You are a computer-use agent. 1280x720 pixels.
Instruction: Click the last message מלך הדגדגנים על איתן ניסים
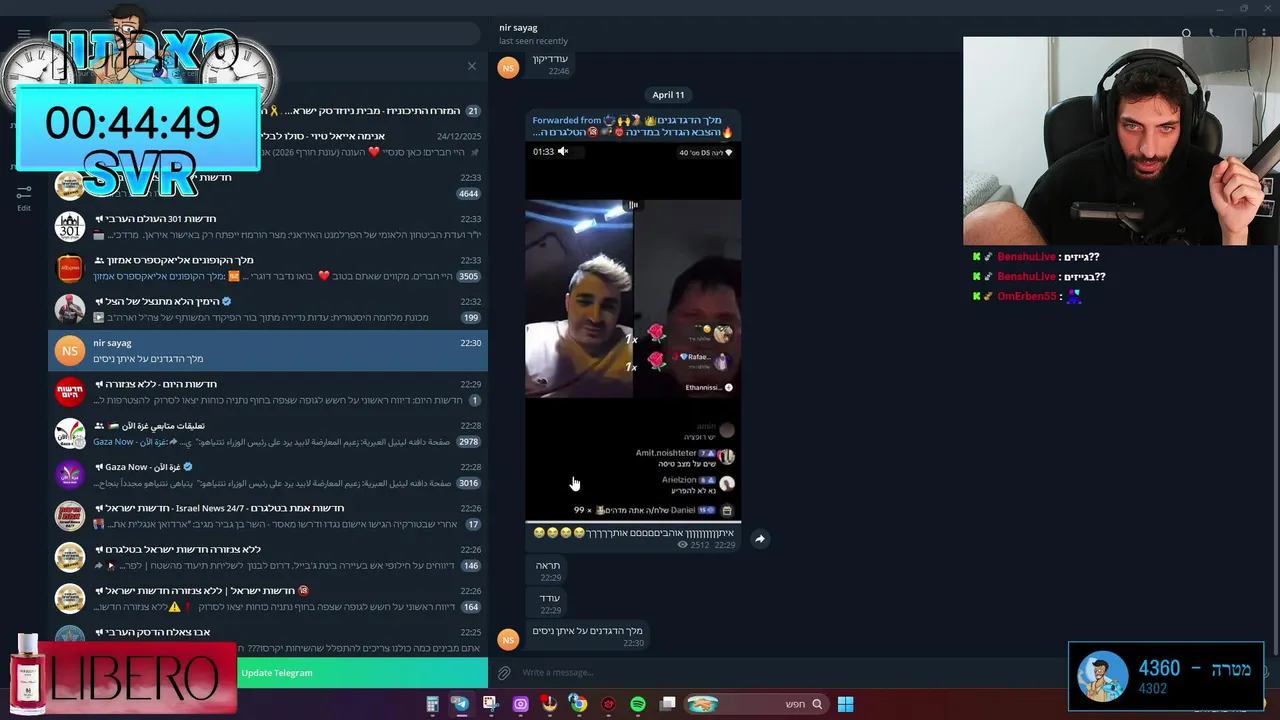pos(588,636)
